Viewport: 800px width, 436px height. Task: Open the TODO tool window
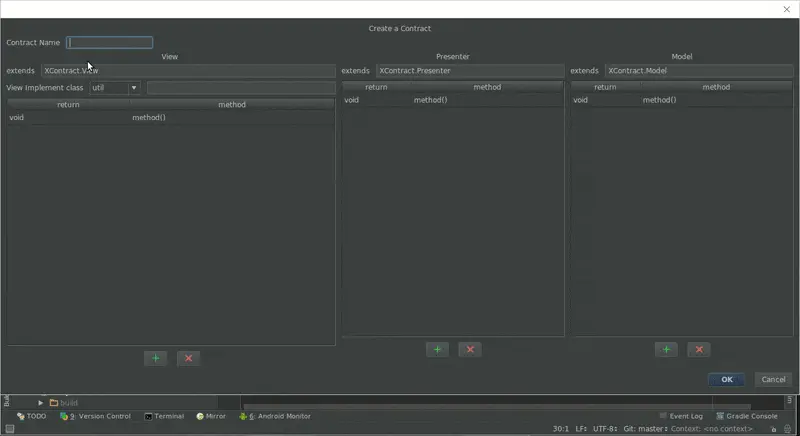click(31, 416)
